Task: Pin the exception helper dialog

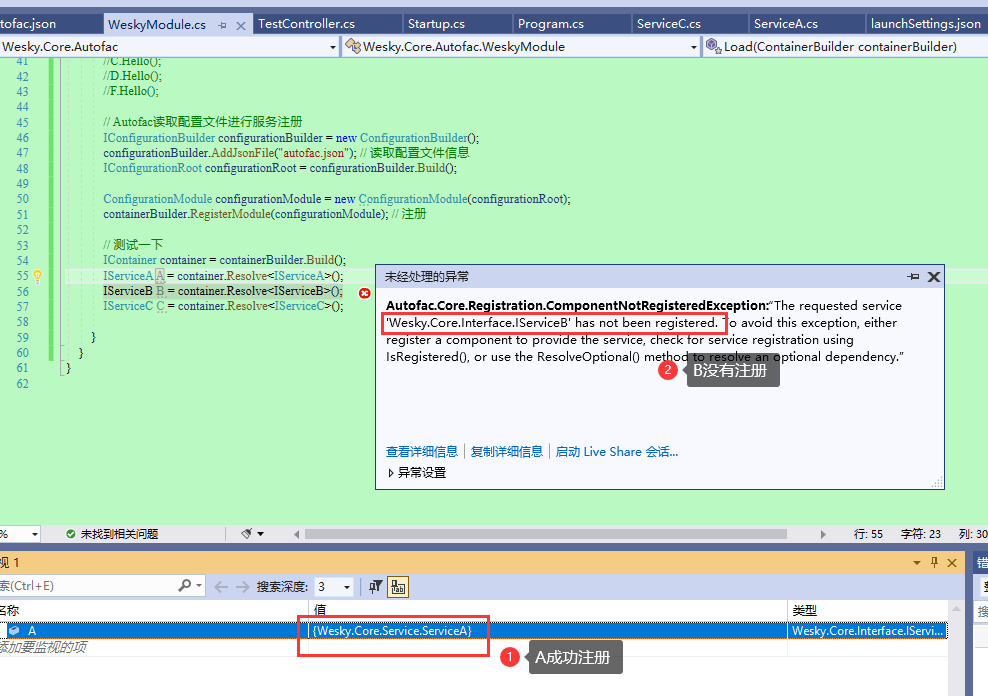Action: click(x=913, y=277)
